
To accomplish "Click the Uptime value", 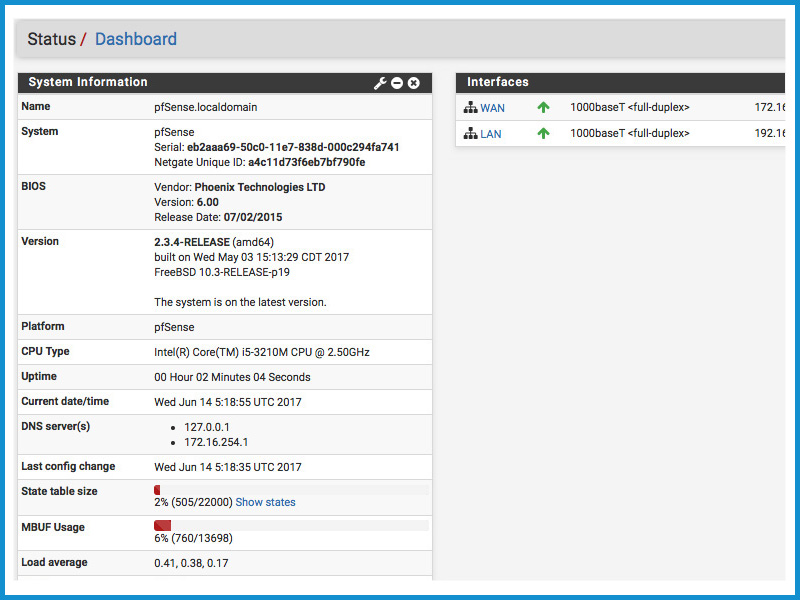I will (232, 377).
